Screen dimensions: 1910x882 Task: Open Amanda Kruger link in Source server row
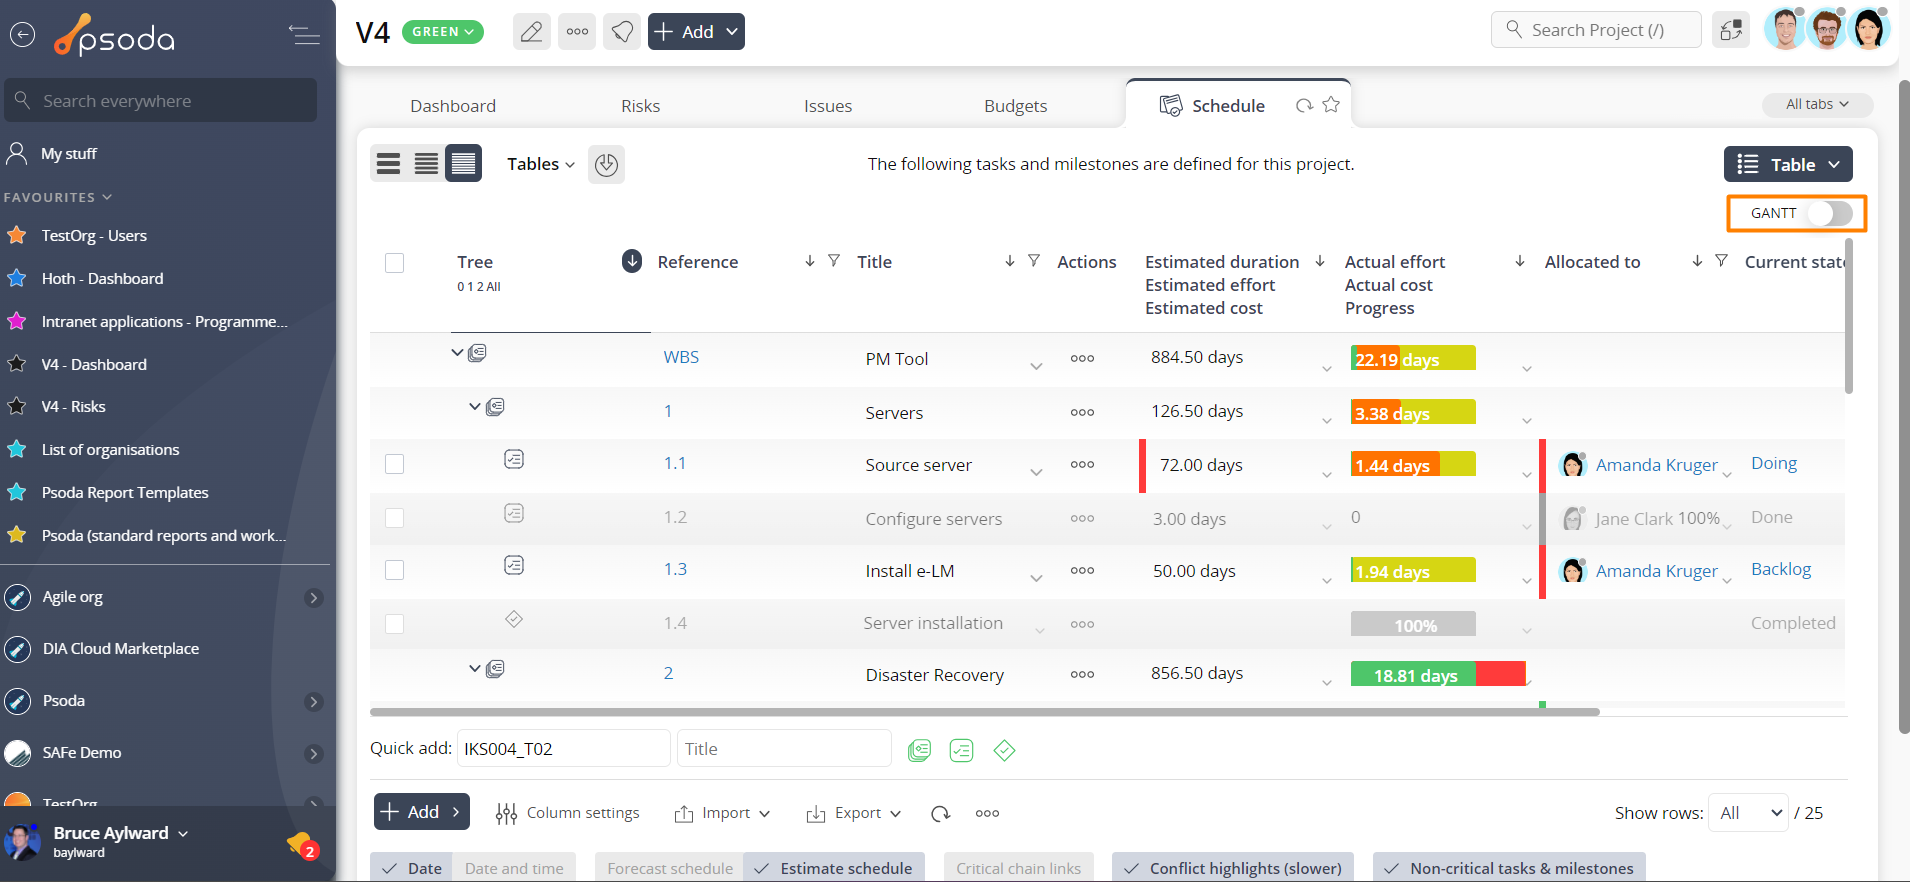pos(1656,465)
